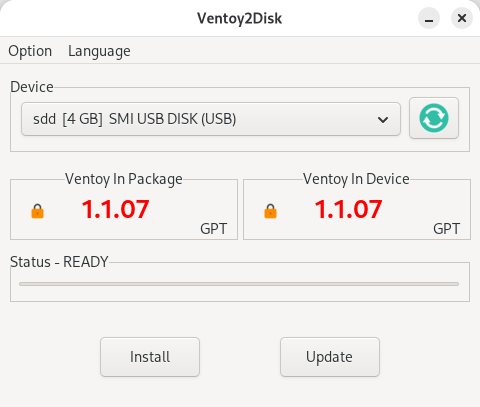
Task: Open the Language menu
Action: (99, 51)
